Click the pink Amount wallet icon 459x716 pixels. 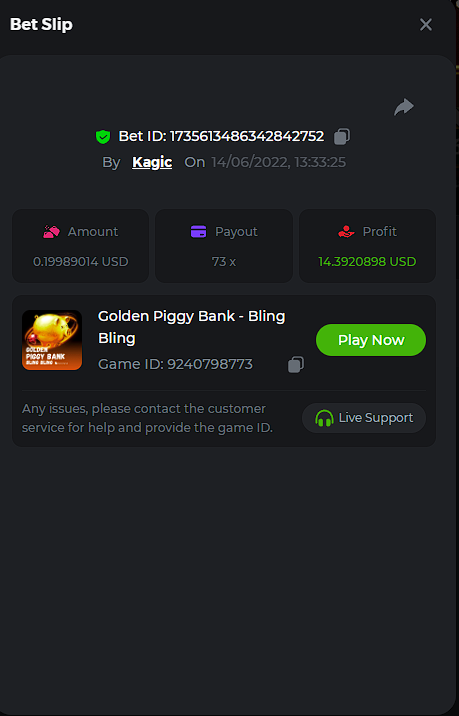point(52,232)
